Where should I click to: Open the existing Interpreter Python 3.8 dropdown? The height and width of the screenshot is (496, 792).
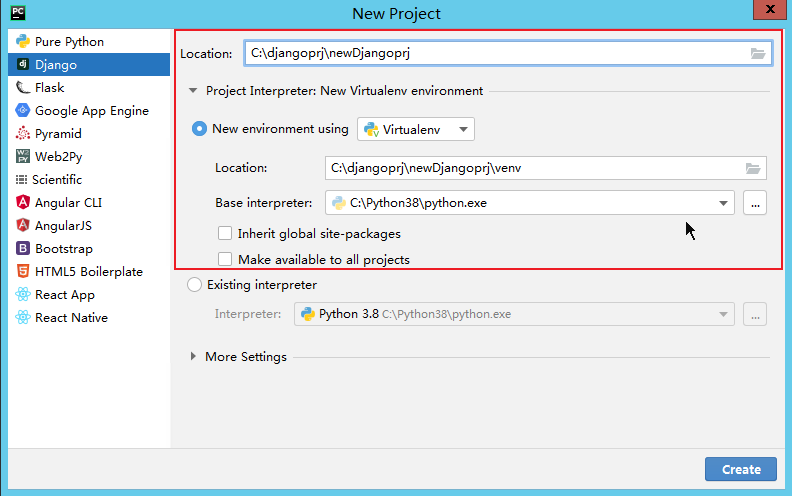514,314
